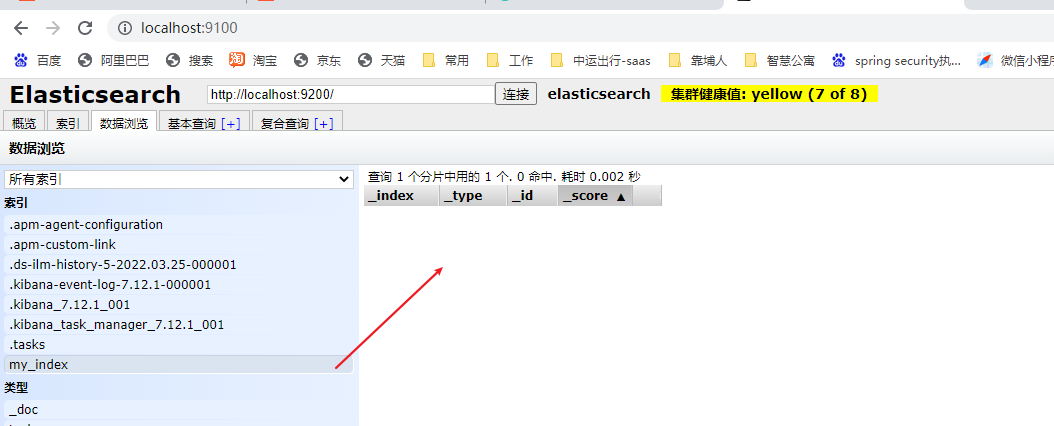Screen dimensions: 1054x426
Task: Open the 天猫 bookmark
Action: pyautogui.click(x=381, y=60)
